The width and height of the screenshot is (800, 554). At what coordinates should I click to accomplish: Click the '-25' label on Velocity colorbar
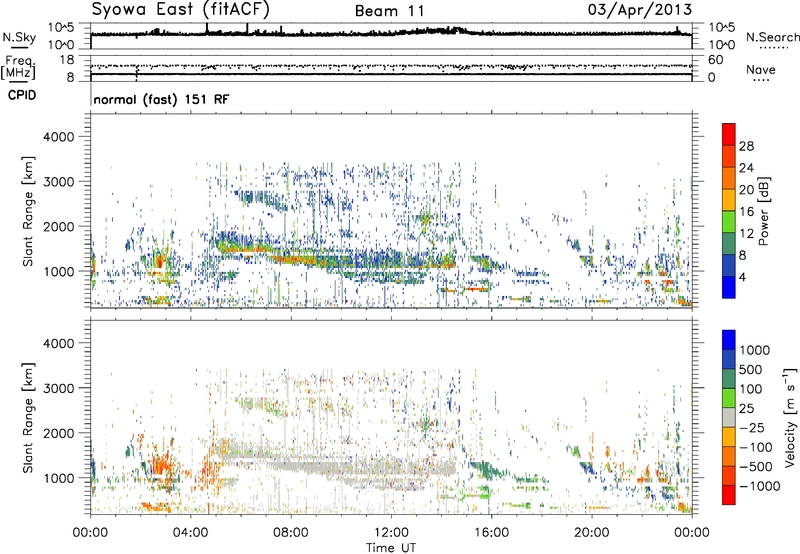(752, 427)
